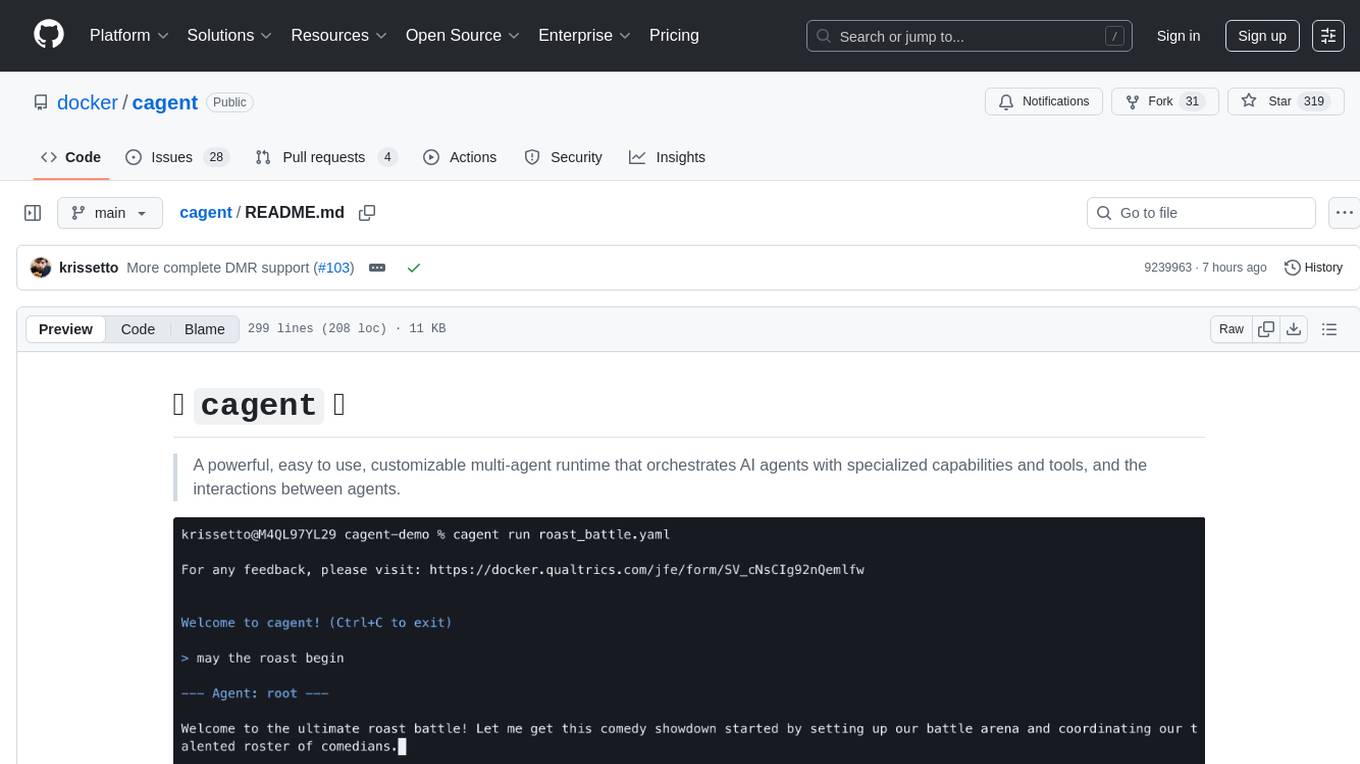This screenshot has width=1360, height=764.
Task: Click the Notifications bell button
Action: click(x=1044, y=101)
